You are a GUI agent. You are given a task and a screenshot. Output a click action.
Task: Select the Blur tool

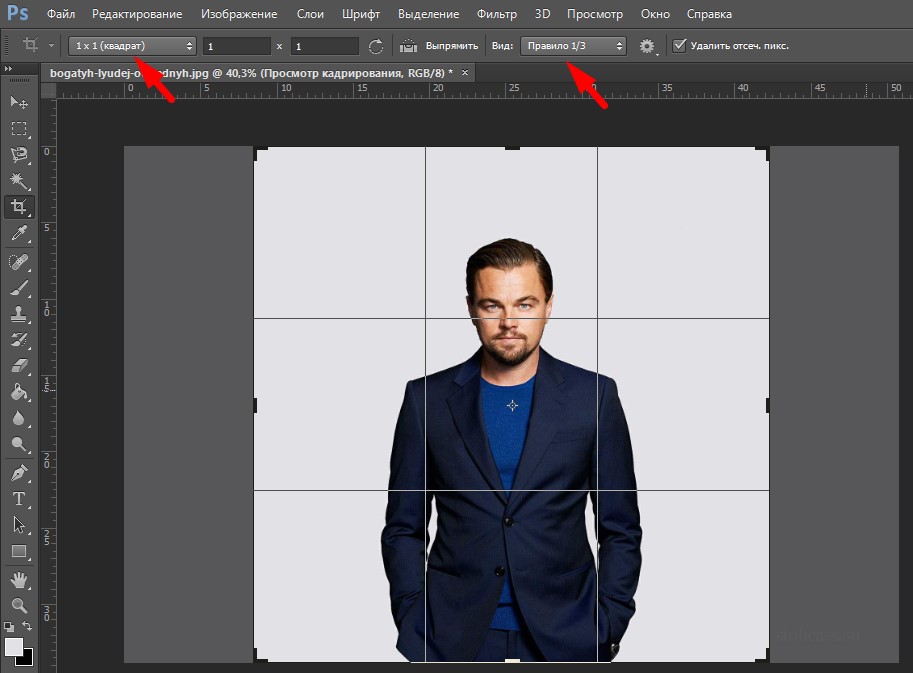[x=19, y=419]
